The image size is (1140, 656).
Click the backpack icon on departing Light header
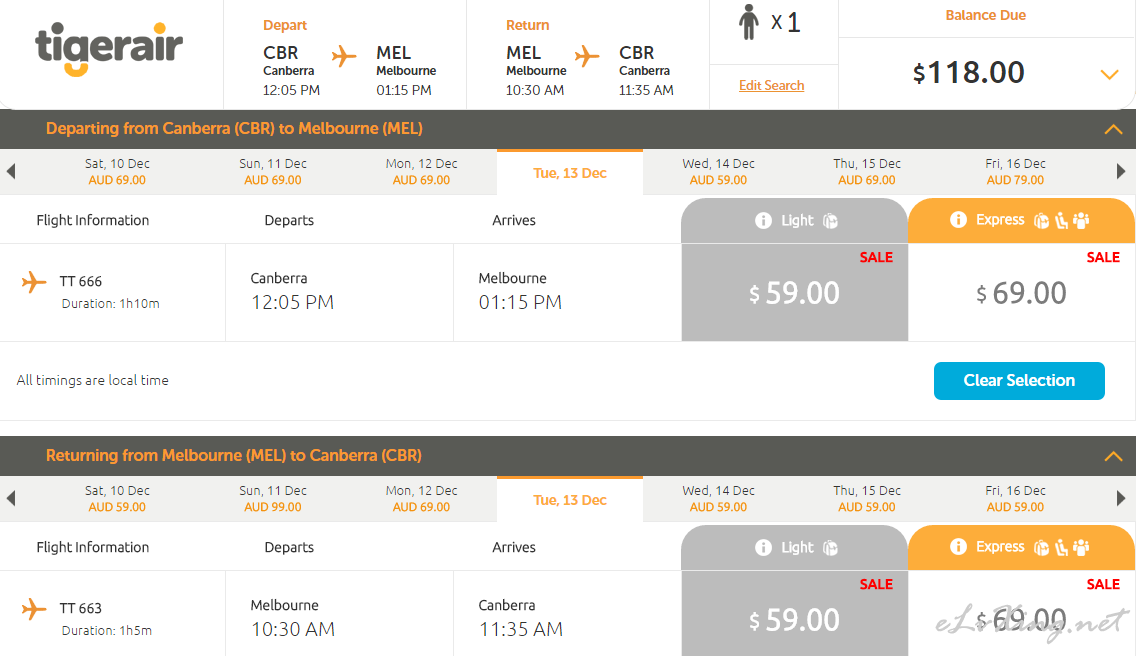(x=830, y=220)
